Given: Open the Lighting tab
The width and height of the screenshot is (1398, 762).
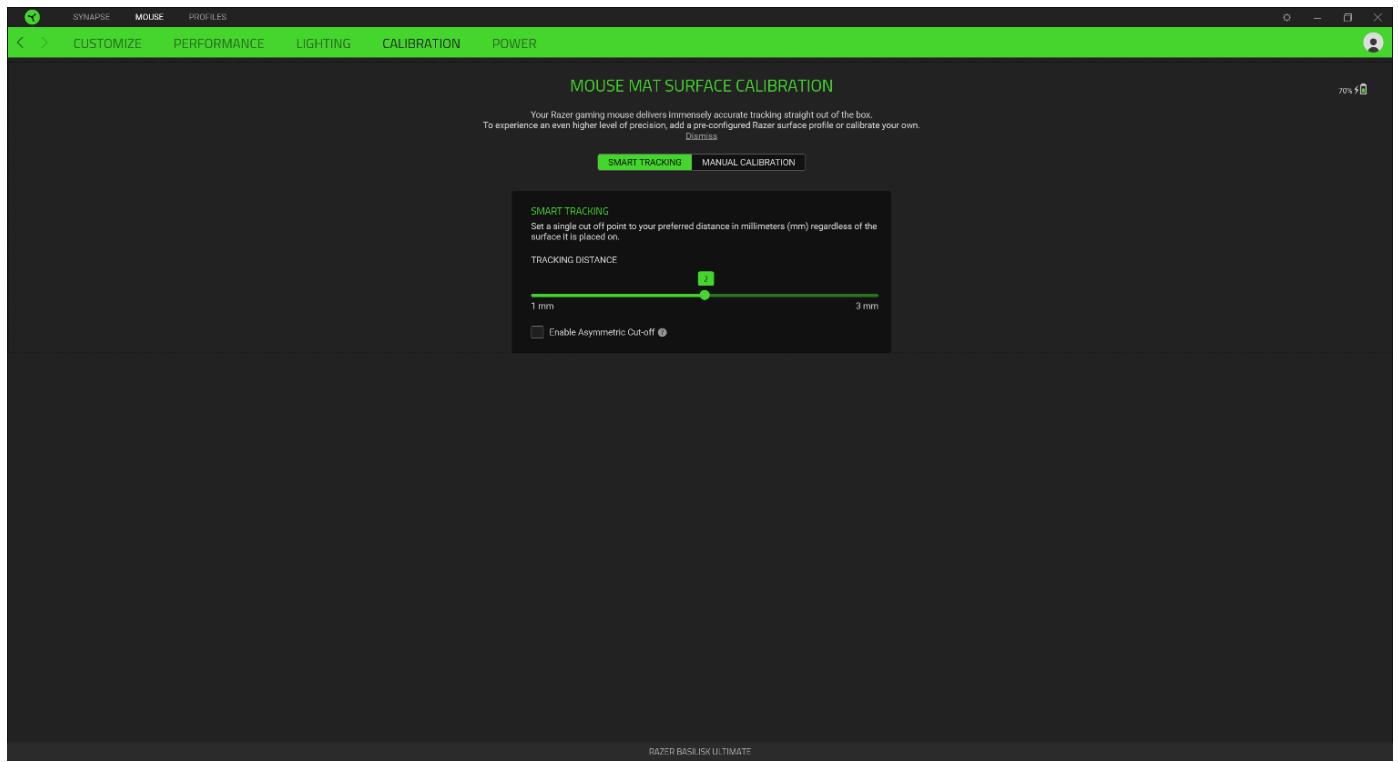Looking at the screenshot, I should point(323,44).
